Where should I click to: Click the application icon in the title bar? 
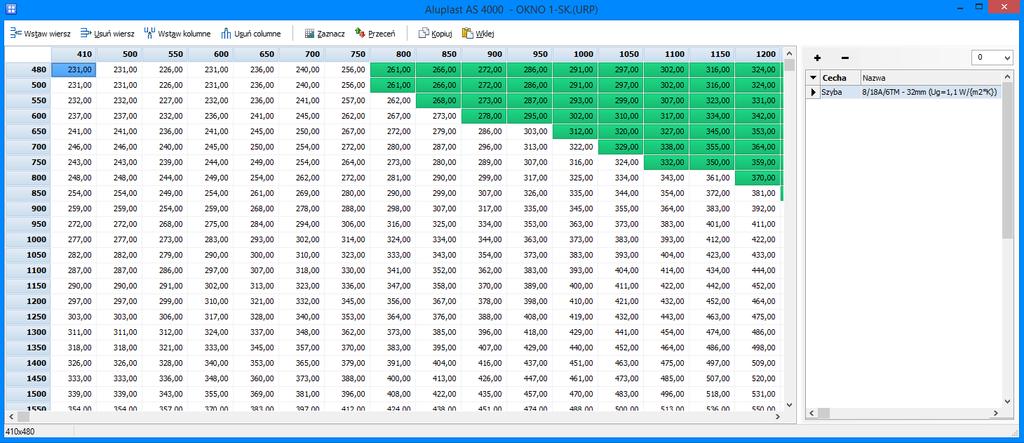(10, 9)
